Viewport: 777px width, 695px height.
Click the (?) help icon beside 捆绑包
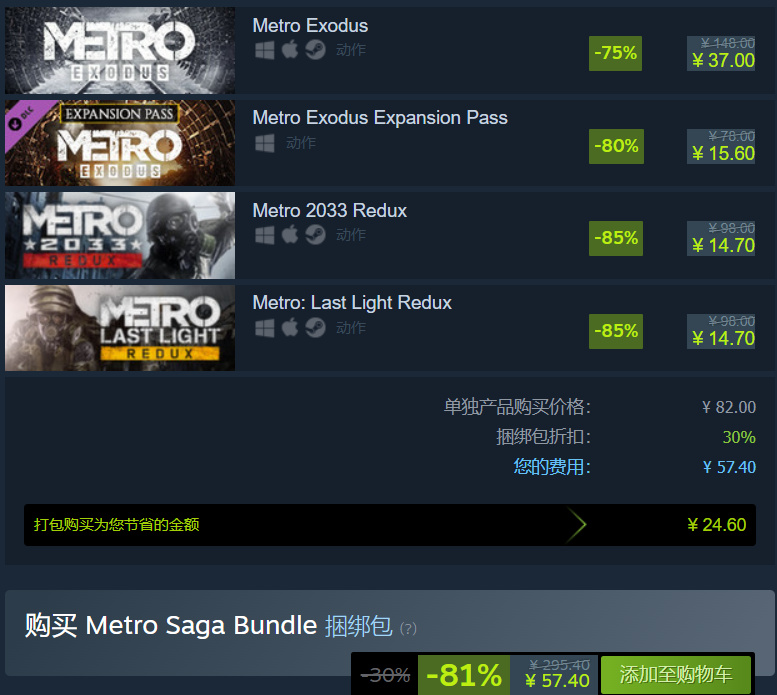(x=408, y=628)
